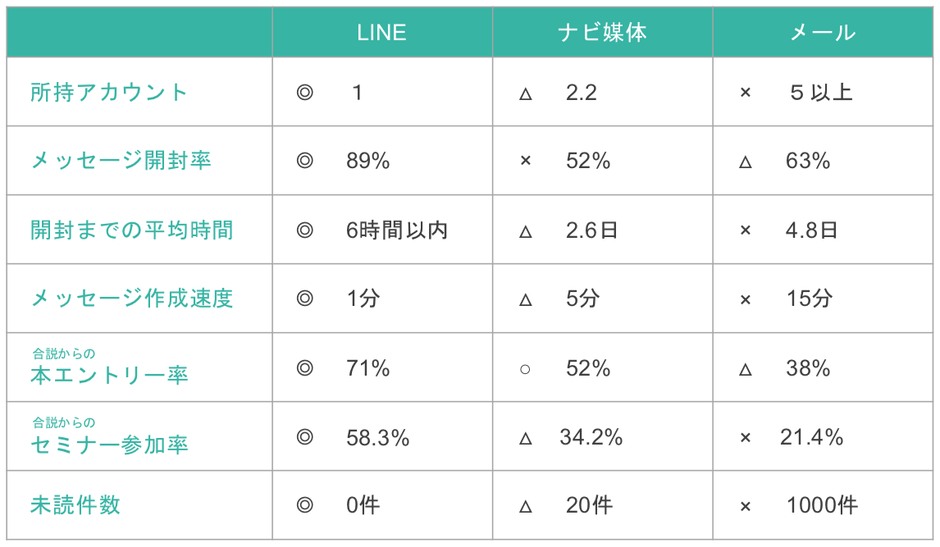Screen dimensions: 940x547
Task: Click the triangle mark next to 34.2%
Action: click(525, 438)
